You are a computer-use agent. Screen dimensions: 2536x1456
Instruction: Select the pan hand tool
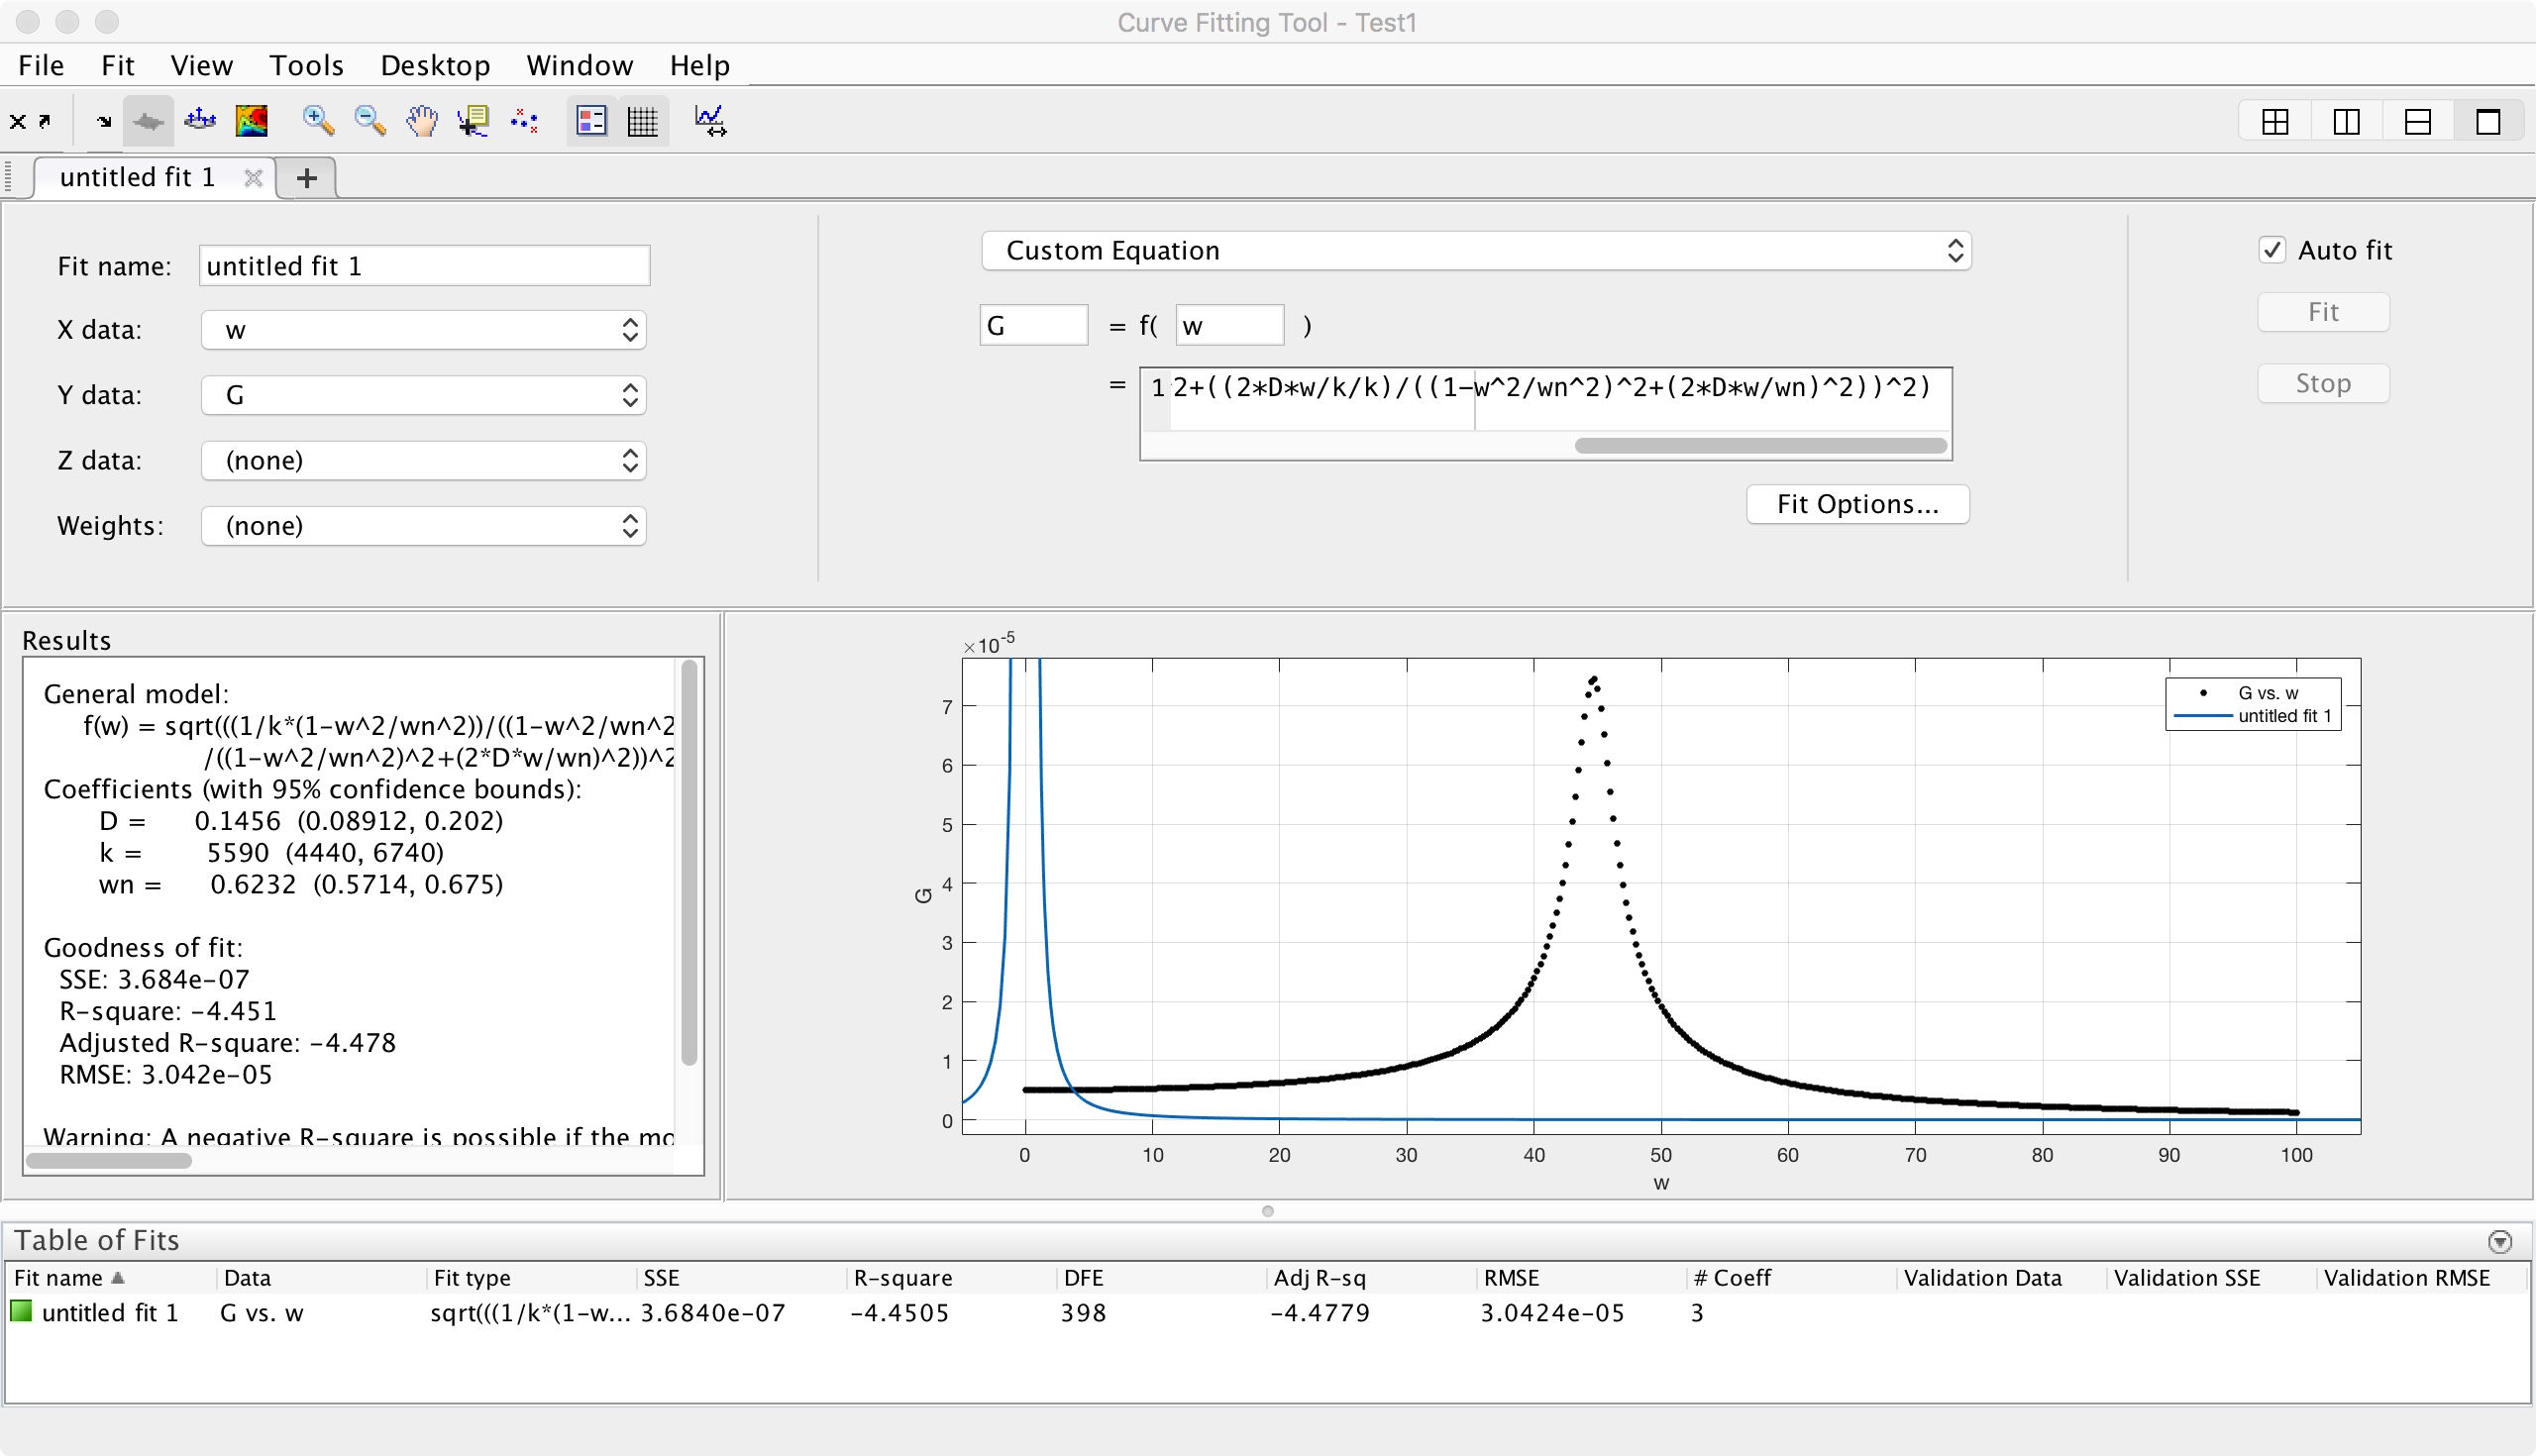(x=422, y=121)
